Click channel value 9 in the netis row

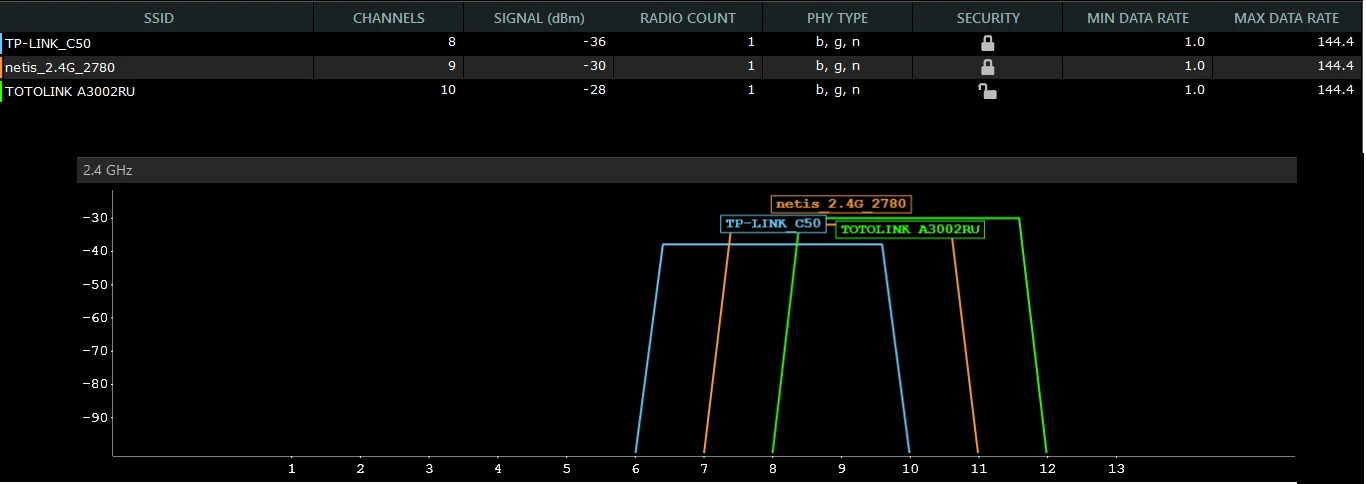[453, 66]
